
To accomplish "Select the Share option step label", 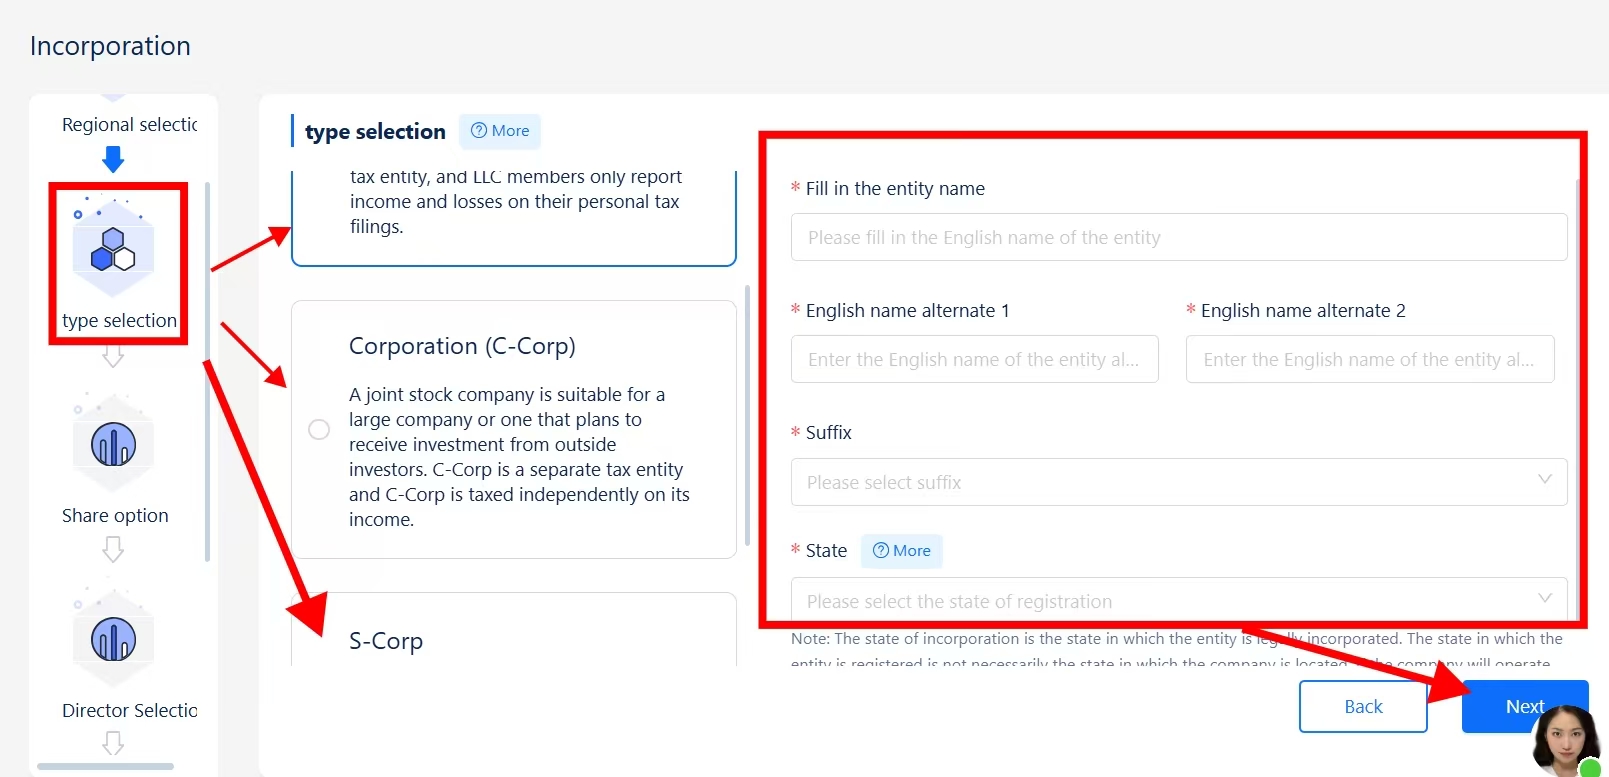I will [x=115, y=516].
